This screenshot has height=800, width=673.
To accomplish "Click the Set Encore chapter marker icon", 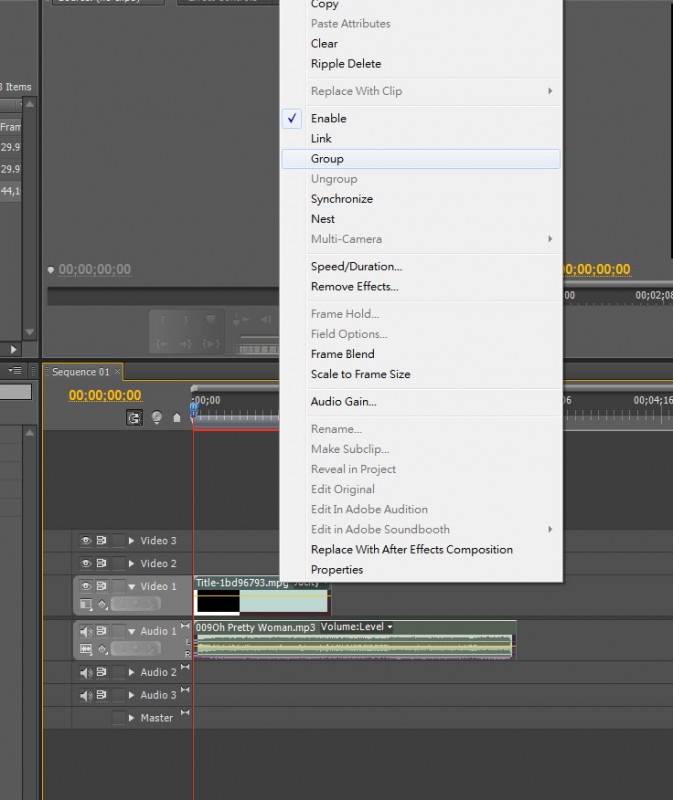I will pos(156,418).
